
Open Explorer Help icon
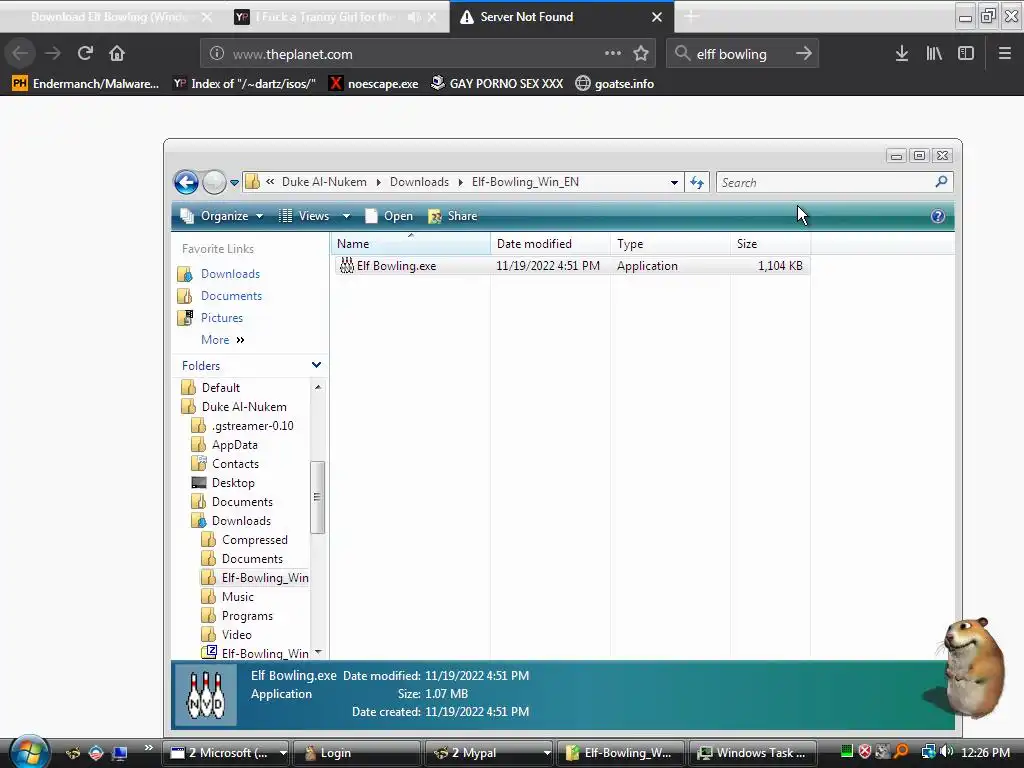(938, 216)
